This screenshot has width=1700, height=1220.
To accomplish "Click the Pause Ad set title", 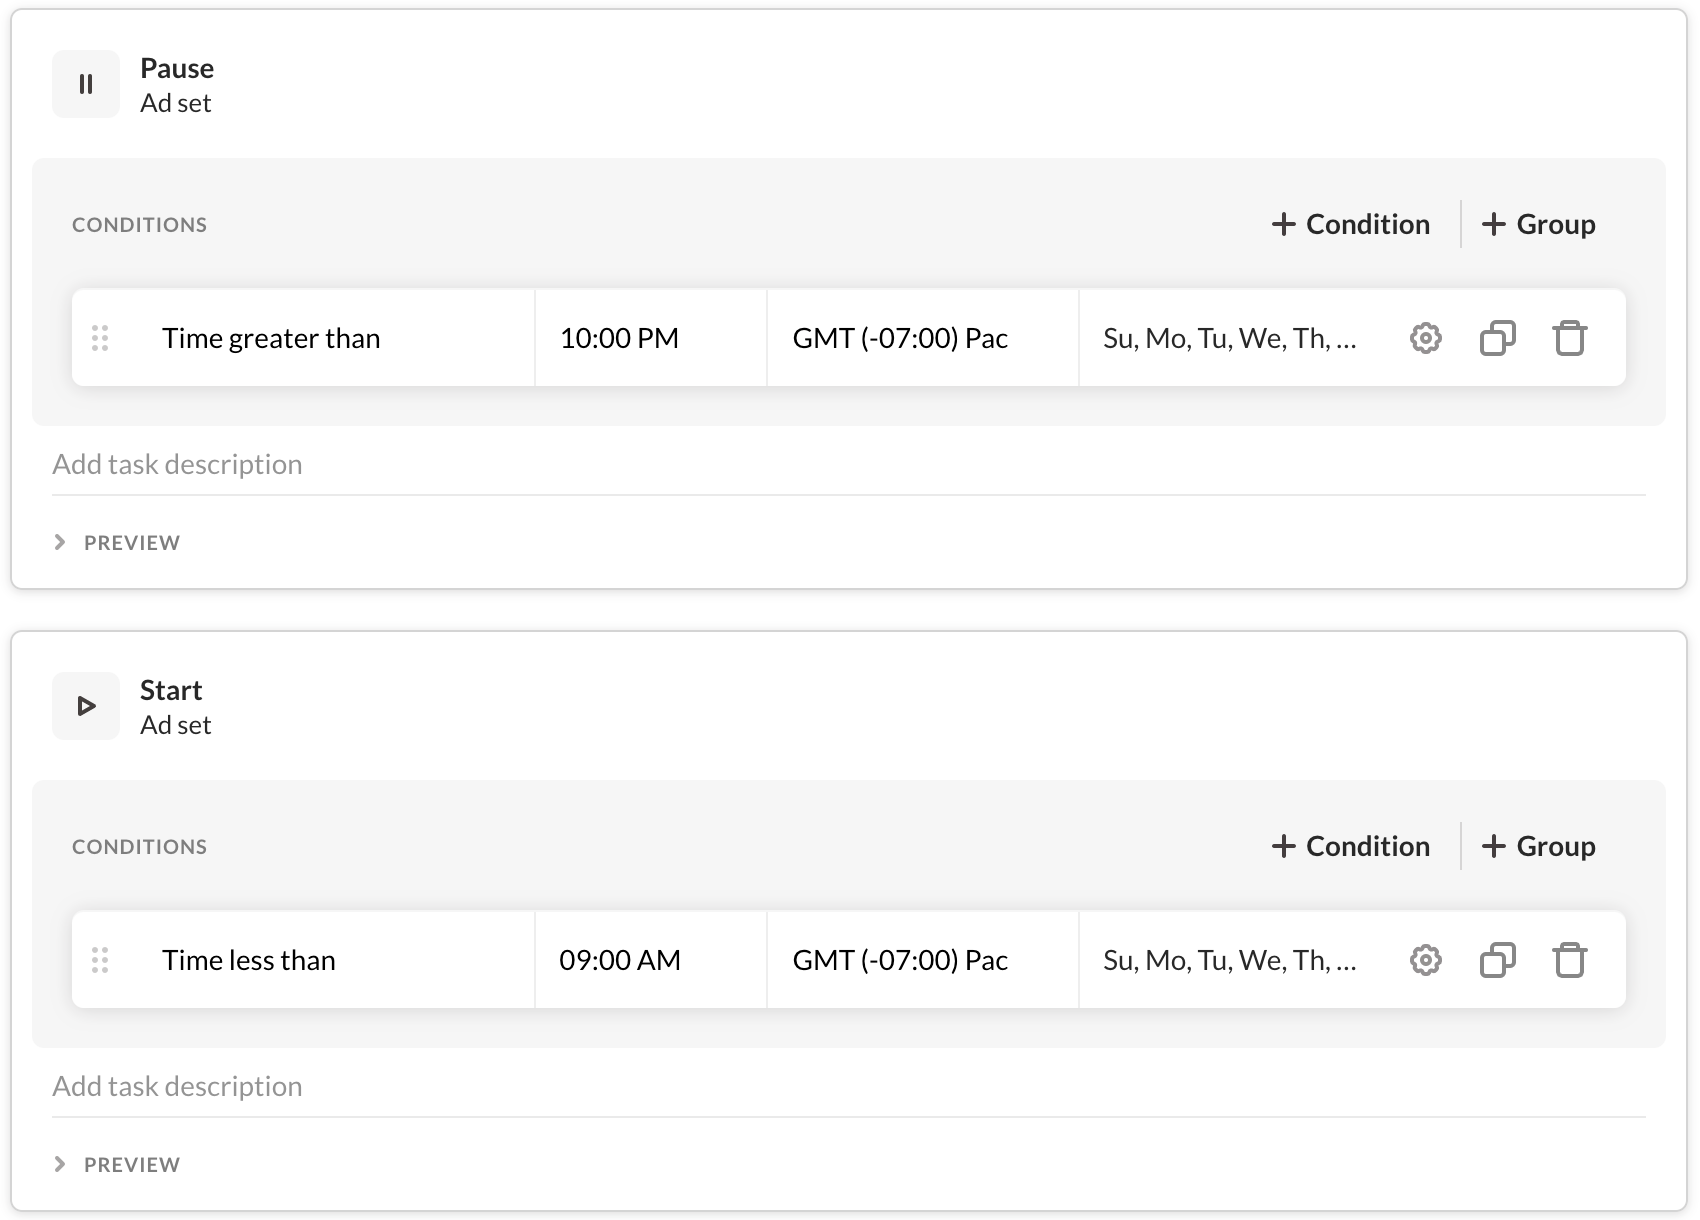I will click(177, 85).
